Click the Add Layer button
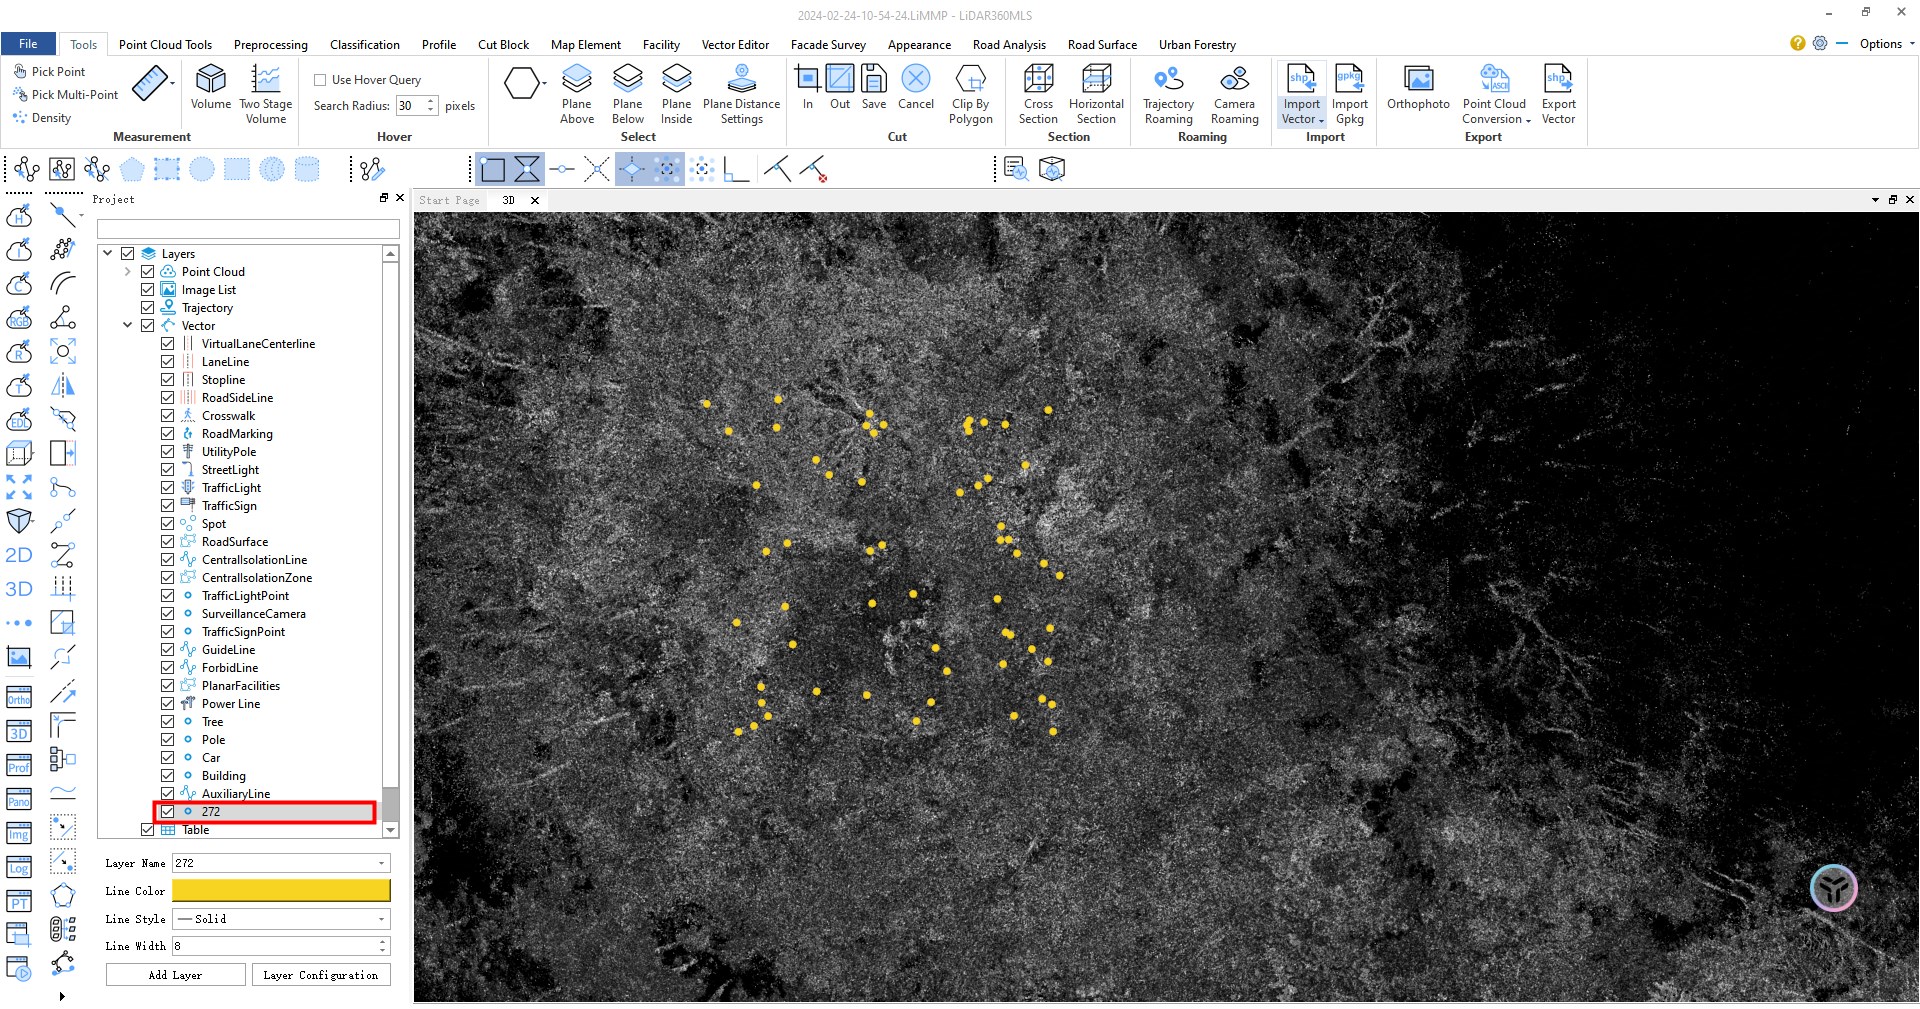1920x1009 pixels. coord(176,975)
